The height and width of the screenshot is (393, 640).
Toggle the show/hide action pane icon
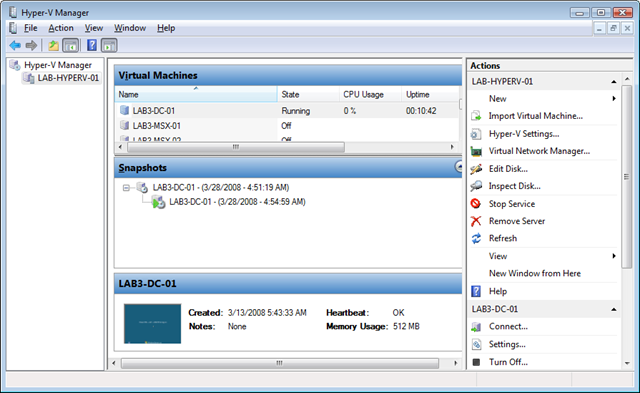[109, 45]
